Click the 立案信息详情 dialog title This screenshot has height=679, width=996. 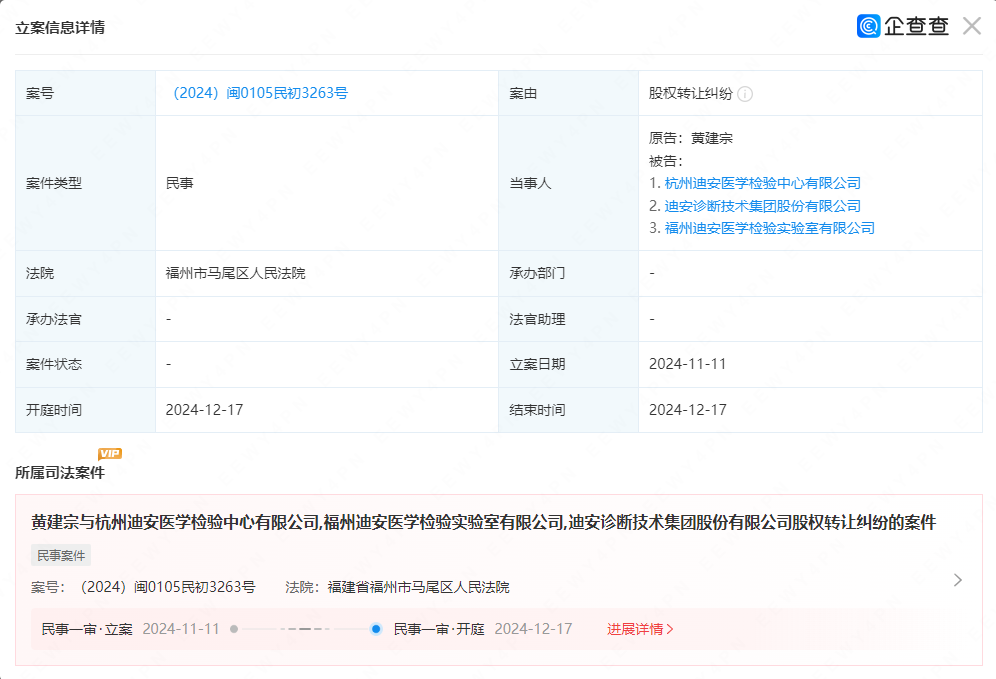tap(60, 27)
